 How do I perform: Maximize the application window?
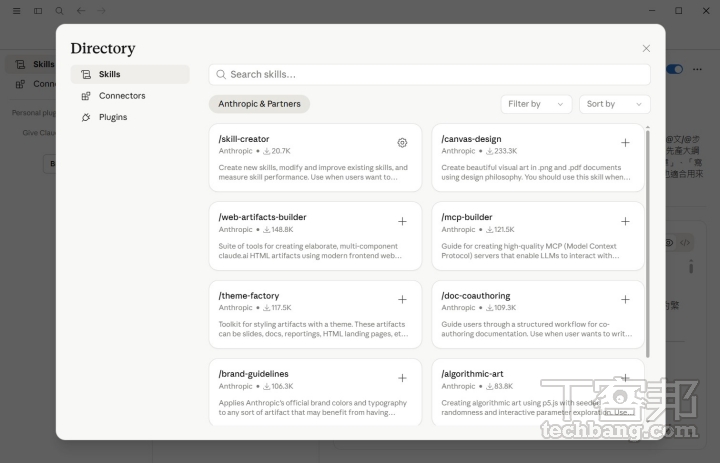point(679,11)
